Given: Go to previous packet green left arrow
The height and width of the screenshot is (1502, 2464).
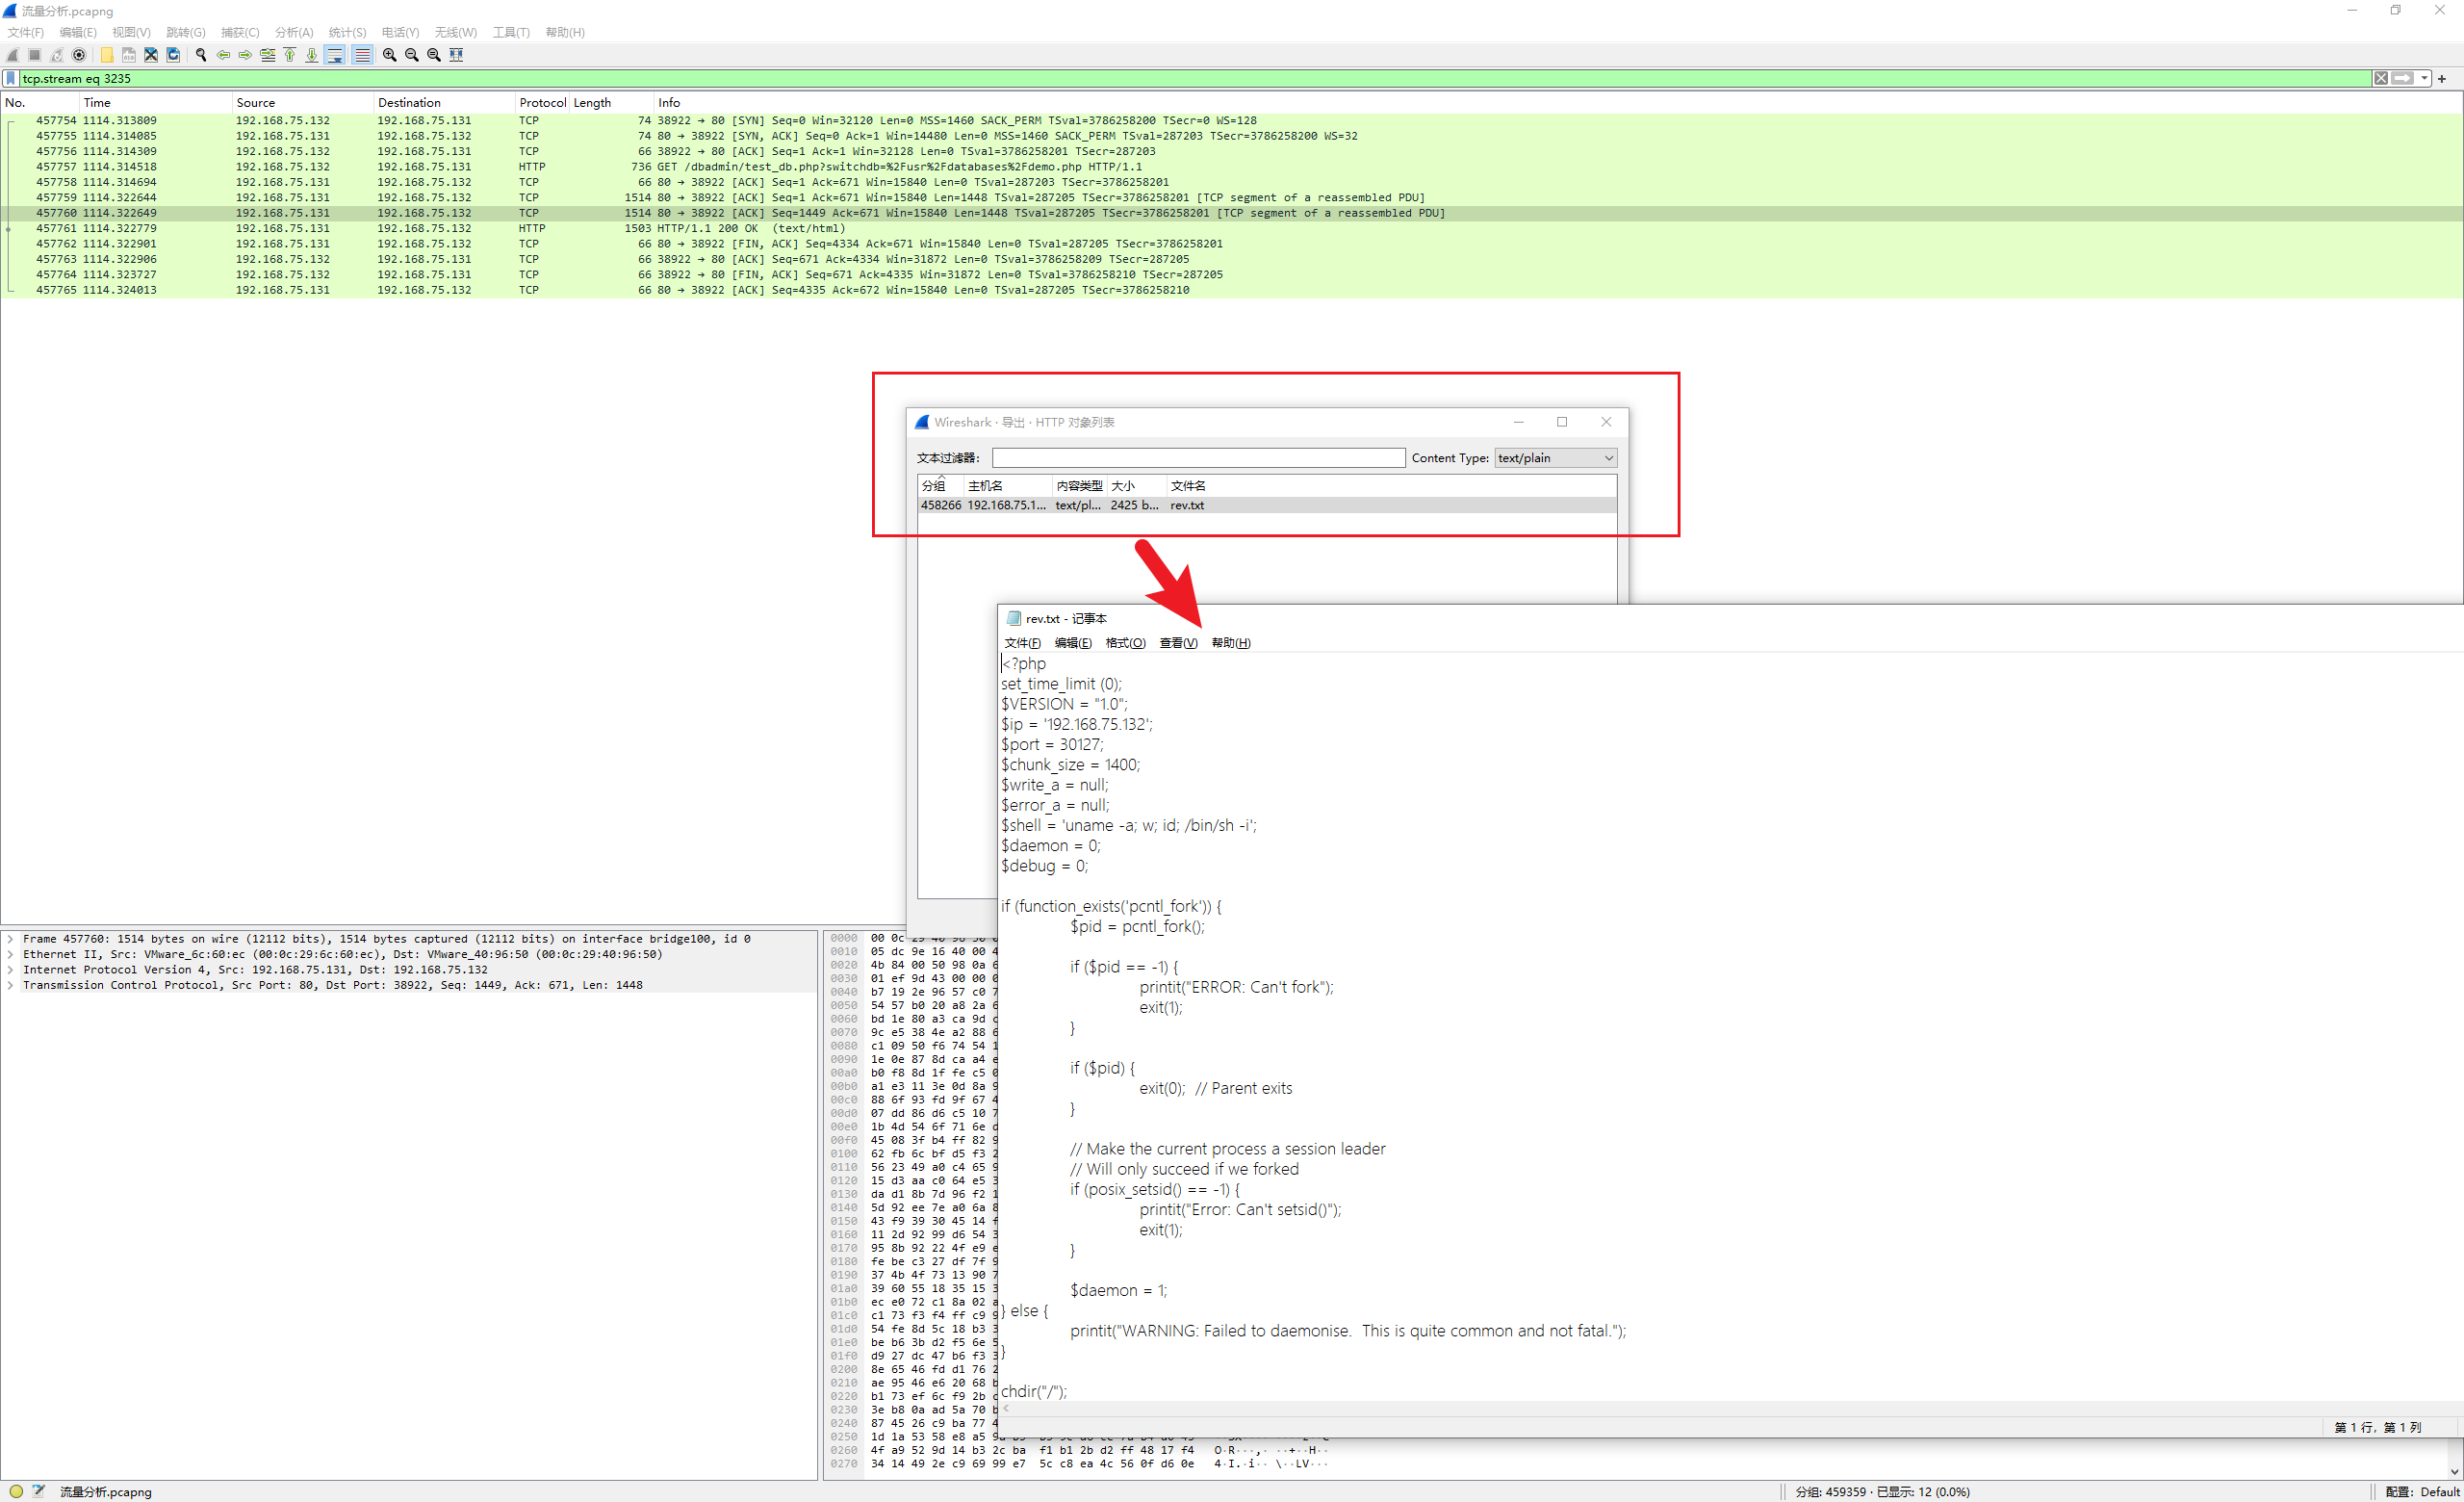Looking at the screenshot, I should tap(223, 55).
